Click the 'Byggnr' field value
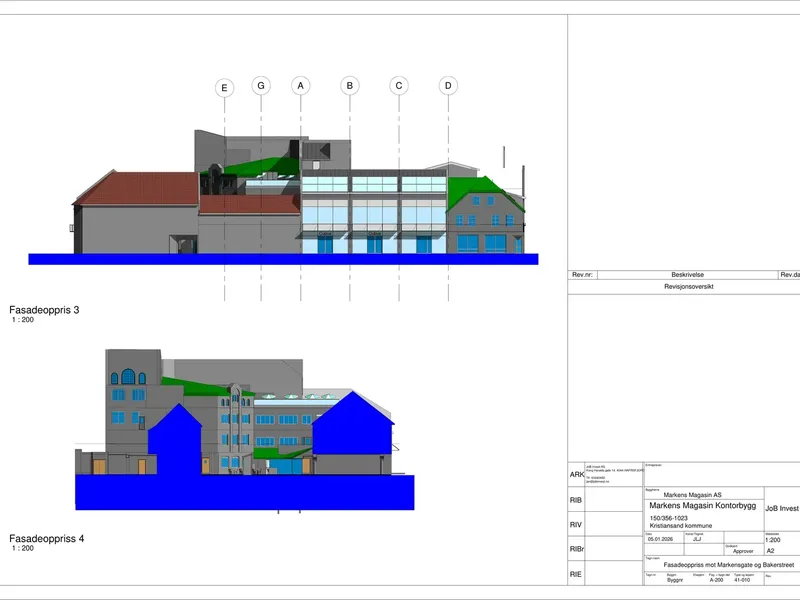The width and height of the screenshot is (800, 600). point(674,580)
